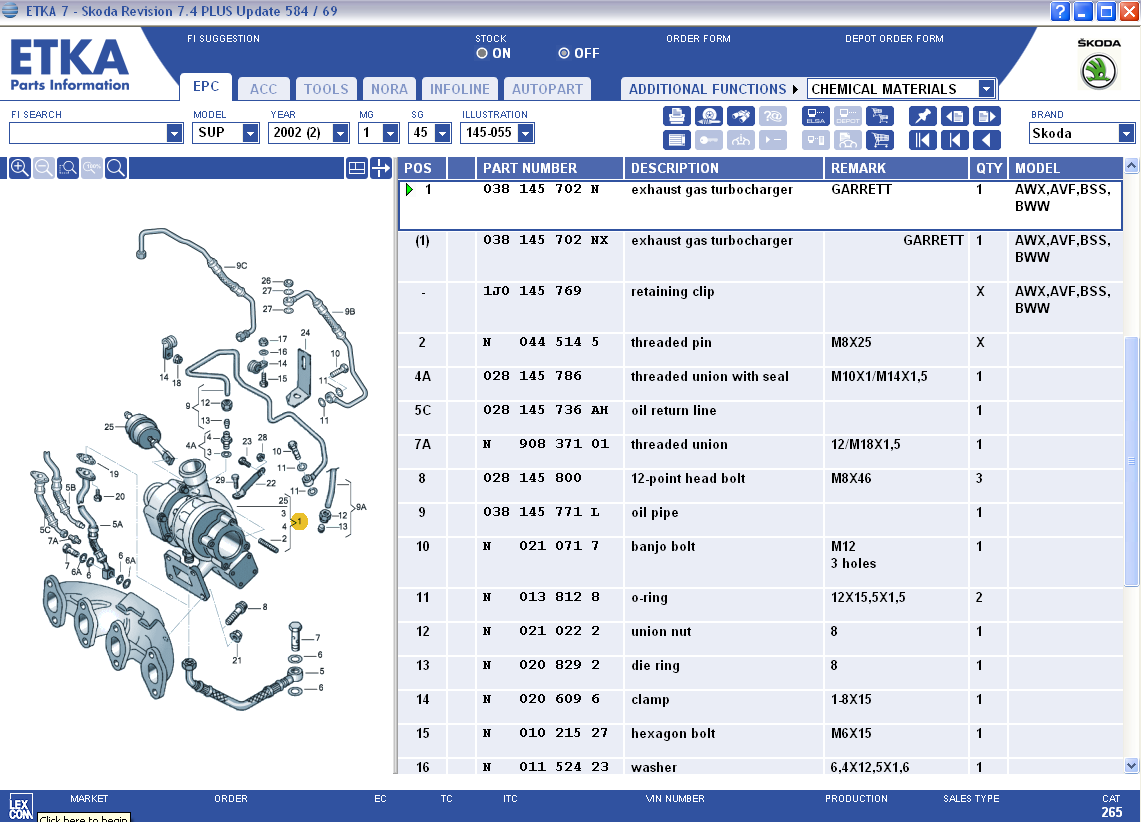Click the zoom-to-selection magnifier icon
Viewport: 1141px width, 822px height.
click(x=68, y=168)
